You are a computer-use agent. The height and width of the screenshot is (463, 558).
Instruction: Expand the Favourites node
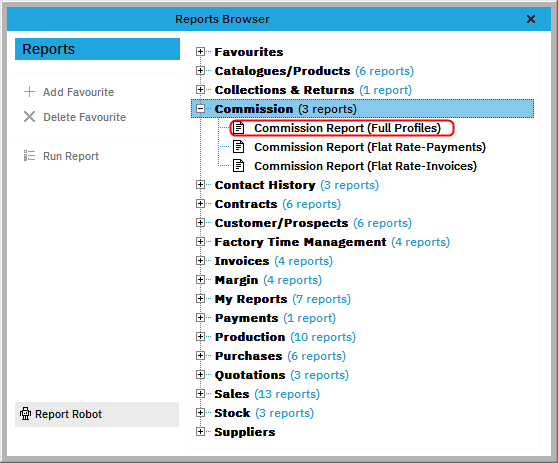(200, 52)
